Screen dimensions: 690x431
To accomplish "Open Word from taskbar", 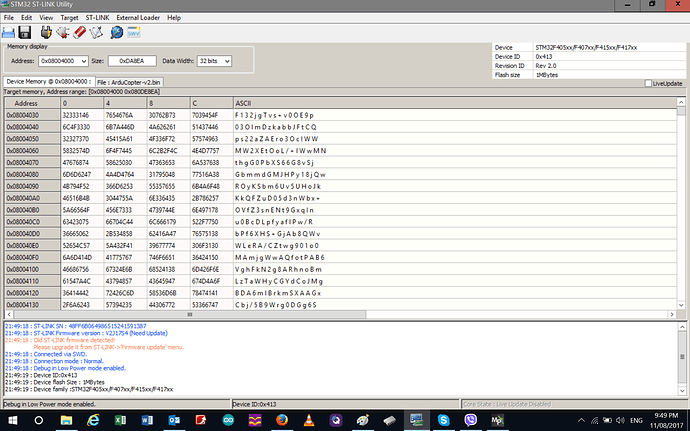I will [147, 420].
